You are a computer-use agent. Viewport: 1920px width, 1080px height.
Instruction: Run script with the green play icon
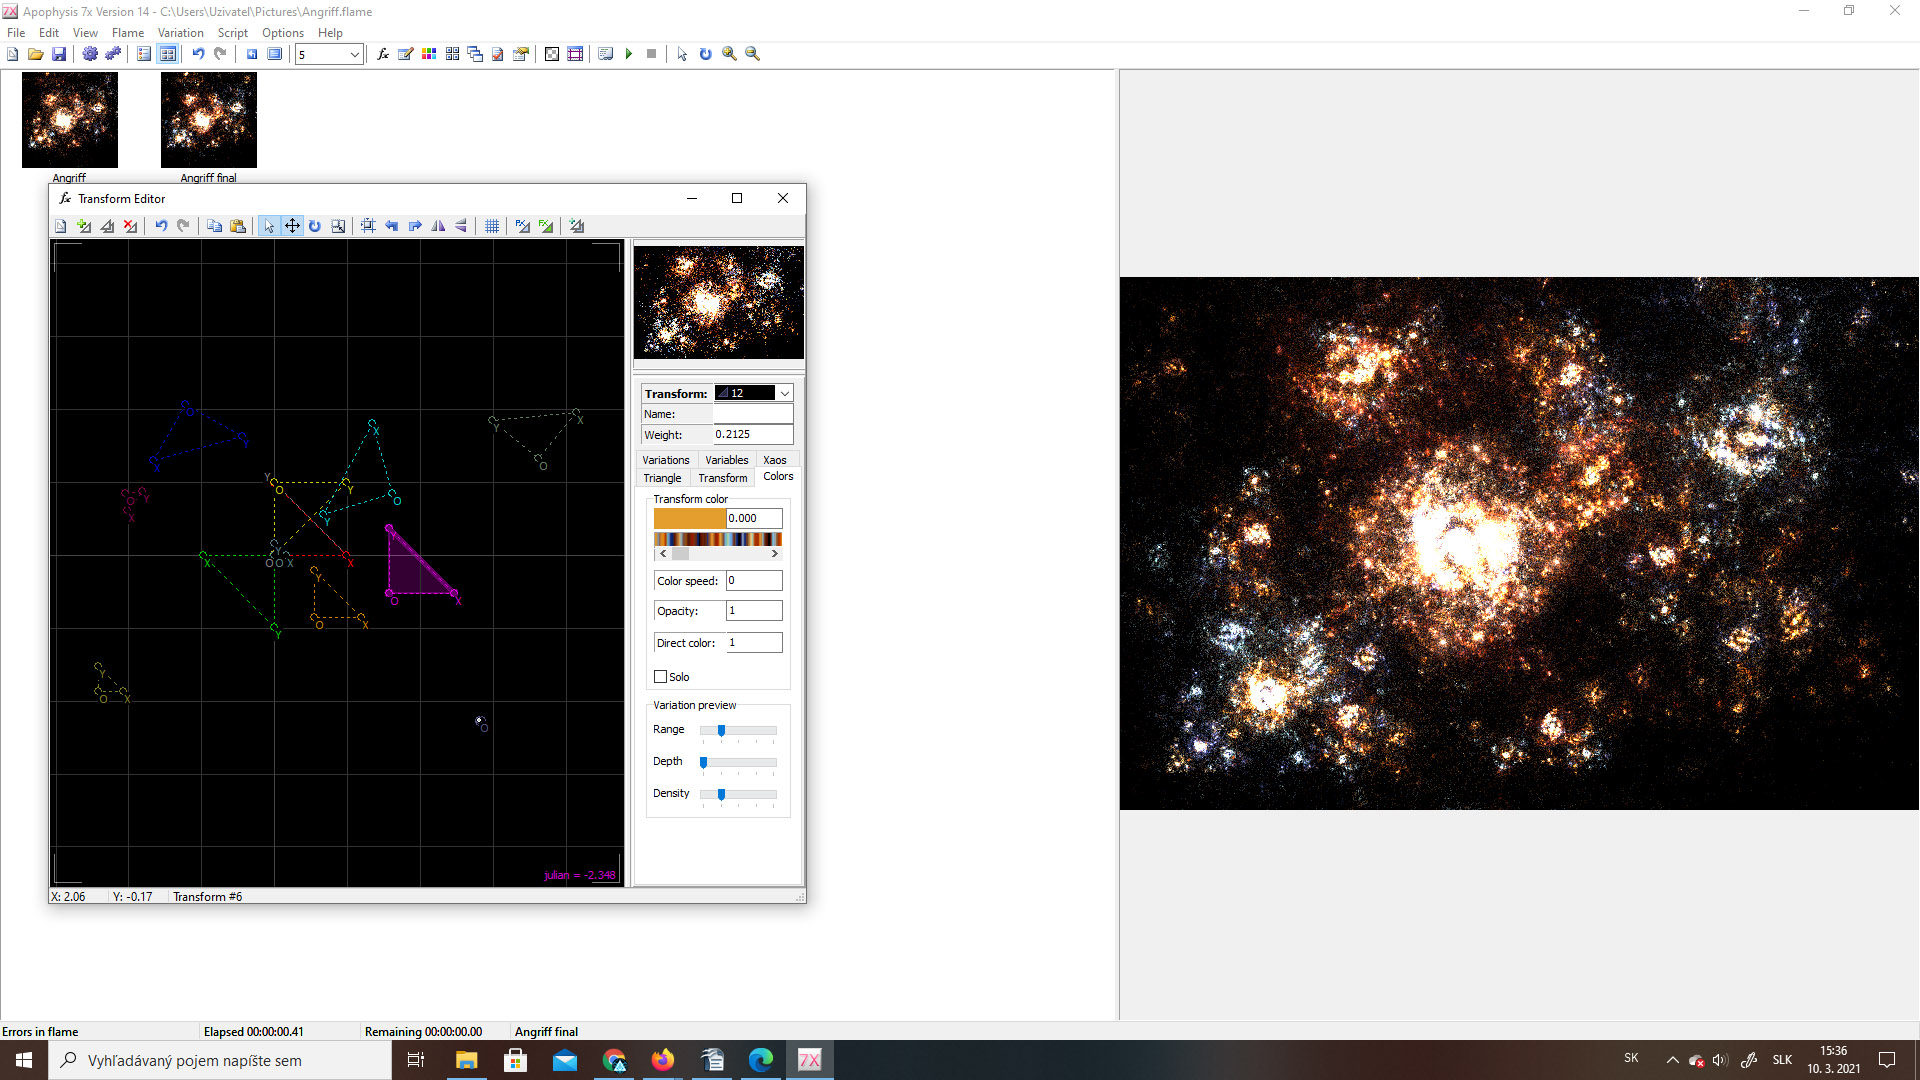tap(629, 54)
